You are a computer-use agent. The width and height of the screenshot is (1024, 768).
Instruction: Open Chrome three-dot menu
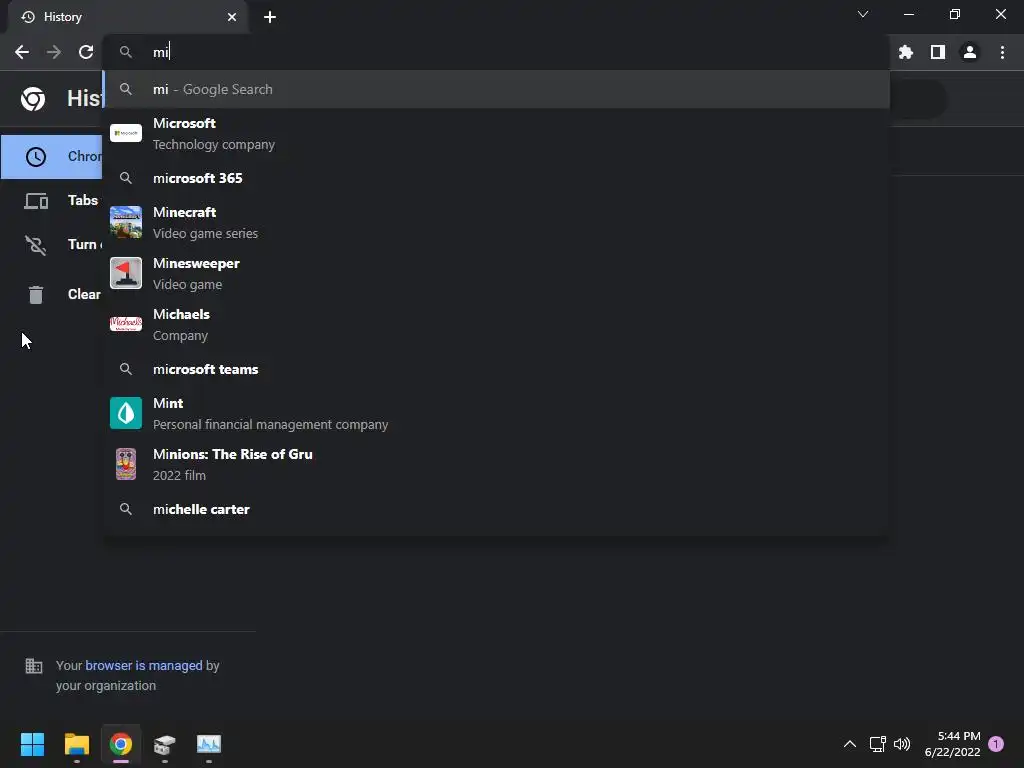(1002, 52)
